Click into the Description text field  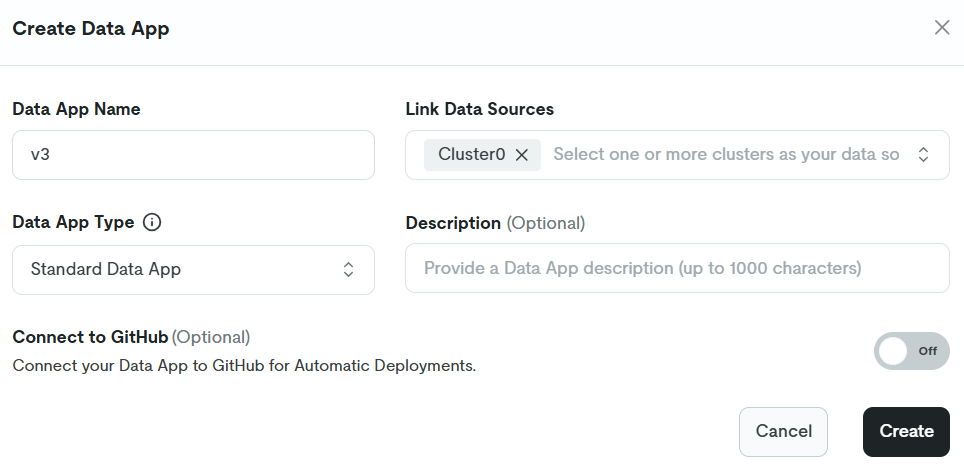pos(676,268)
